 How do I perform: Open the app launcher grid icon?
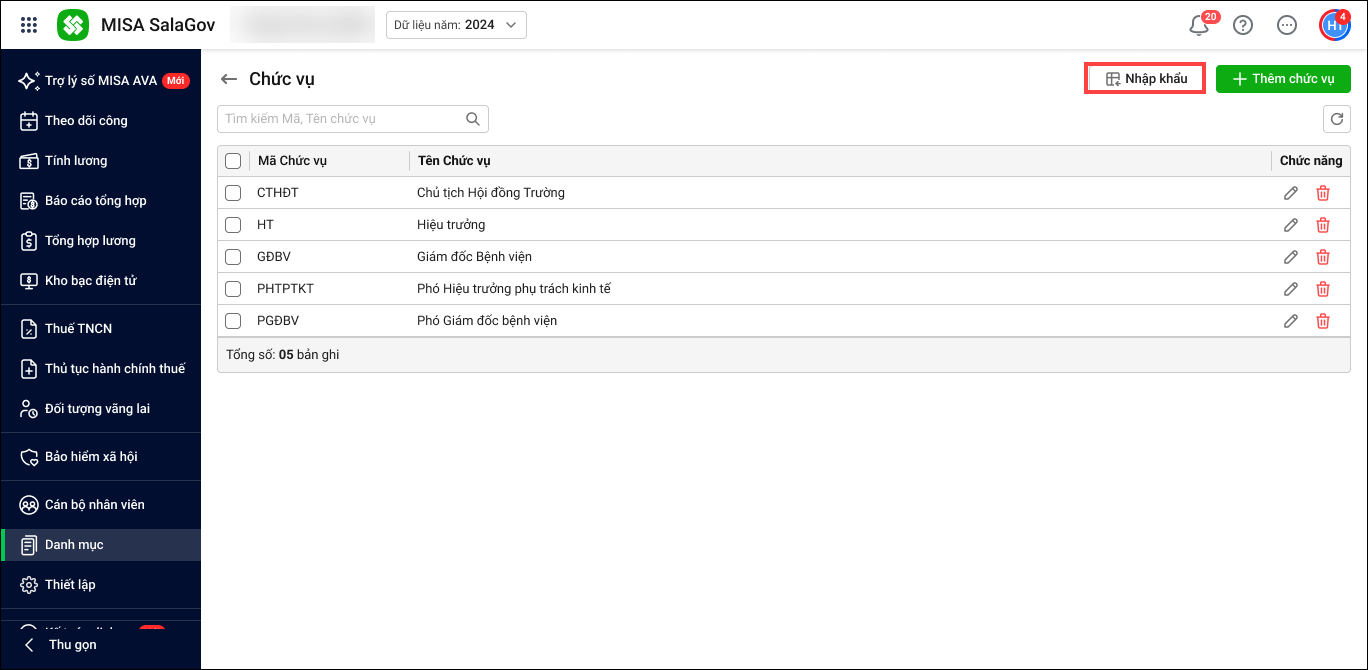tap(29, 25)
